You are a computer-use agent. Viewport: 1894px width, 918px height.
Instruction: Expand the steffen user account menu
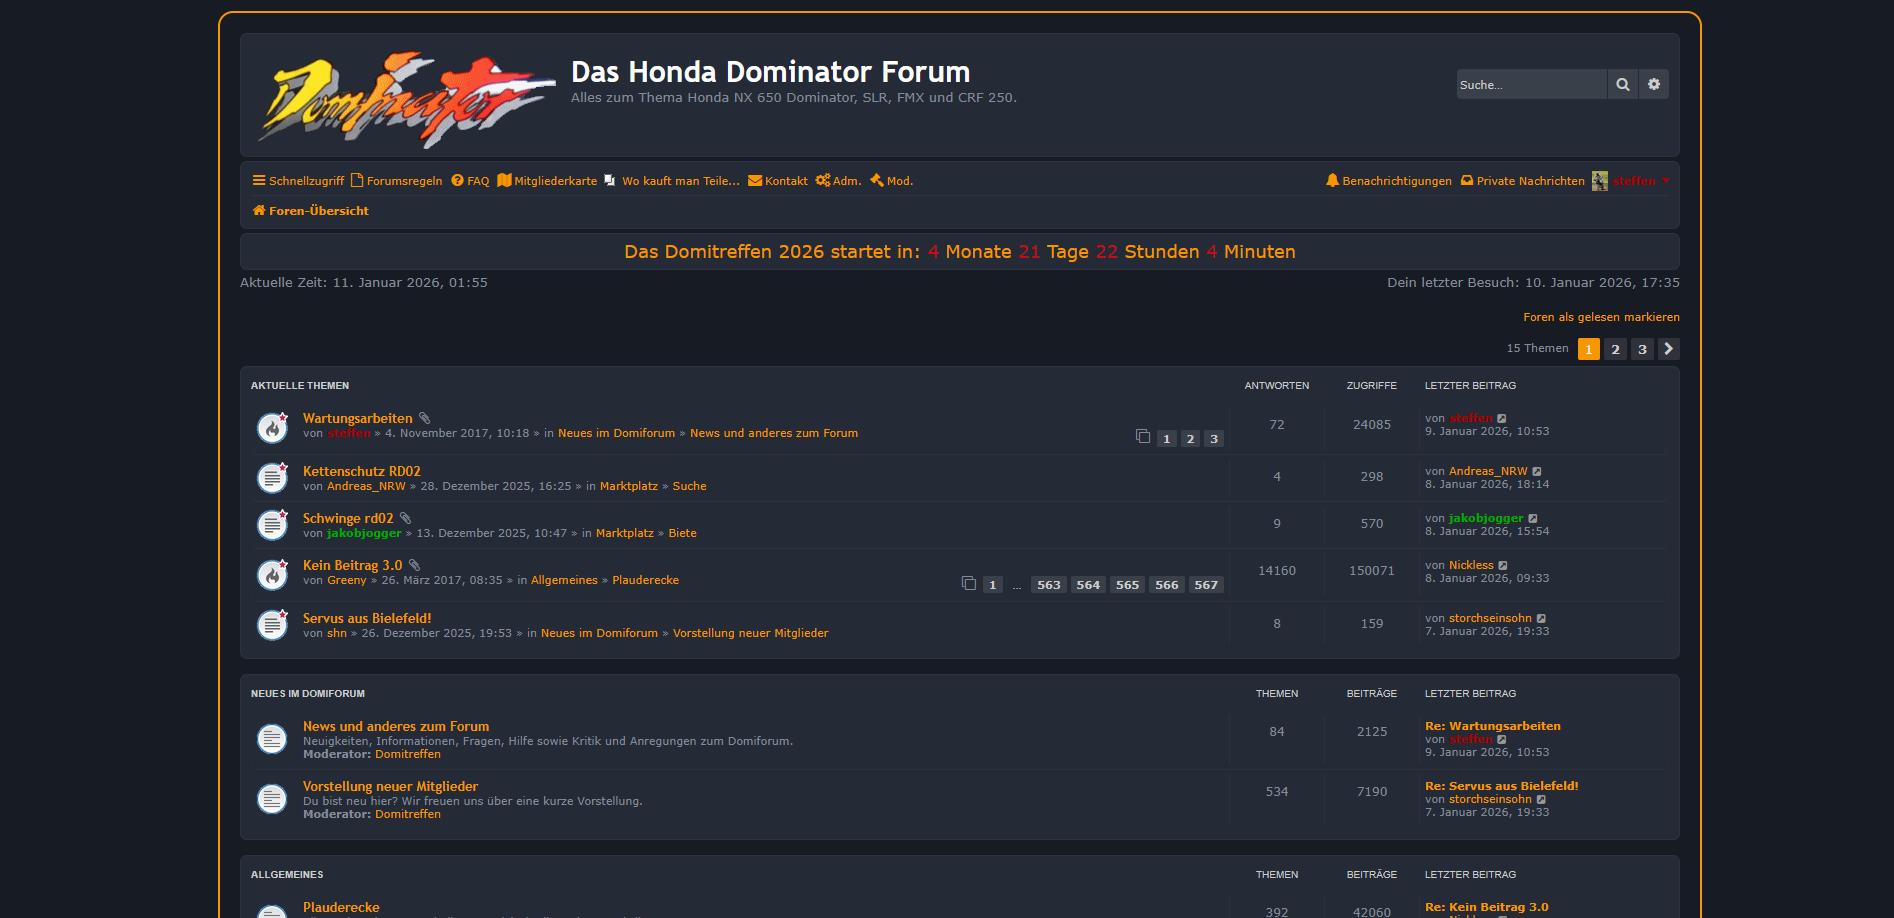pos(1641,181)
